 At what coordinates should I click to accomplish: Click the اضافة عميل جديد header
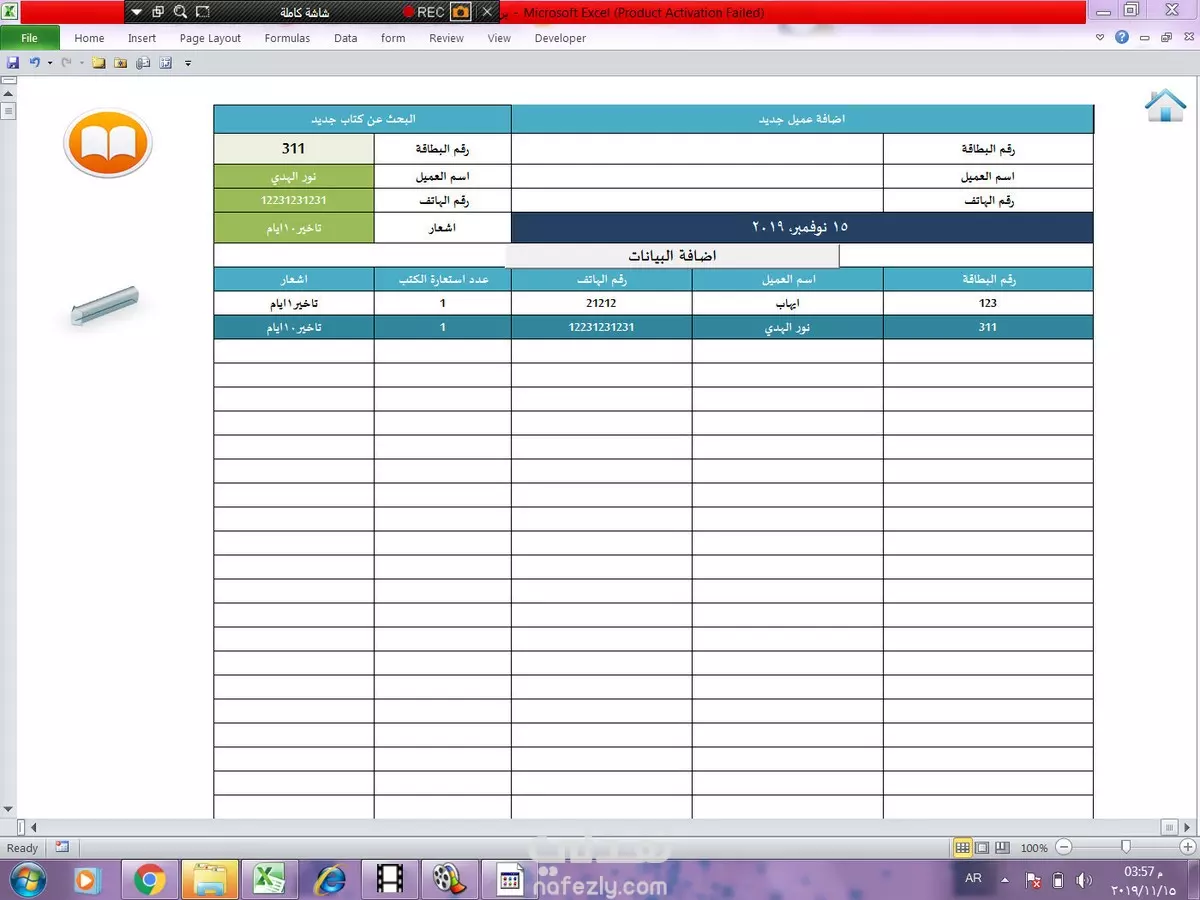click(x=802, y=119)
